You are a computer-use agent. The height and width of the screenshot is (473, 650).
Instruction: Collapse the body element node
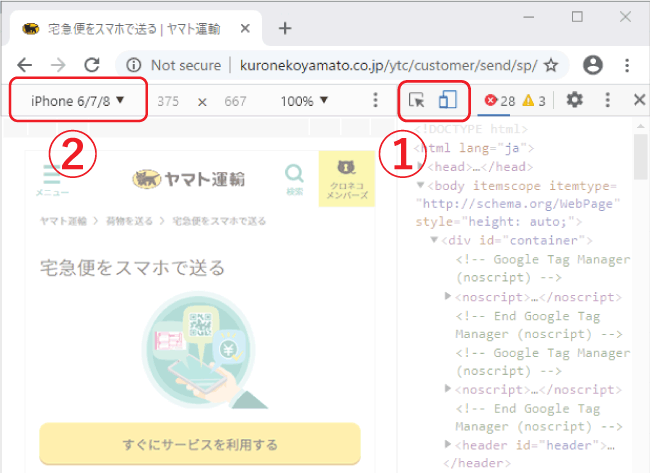421,185
